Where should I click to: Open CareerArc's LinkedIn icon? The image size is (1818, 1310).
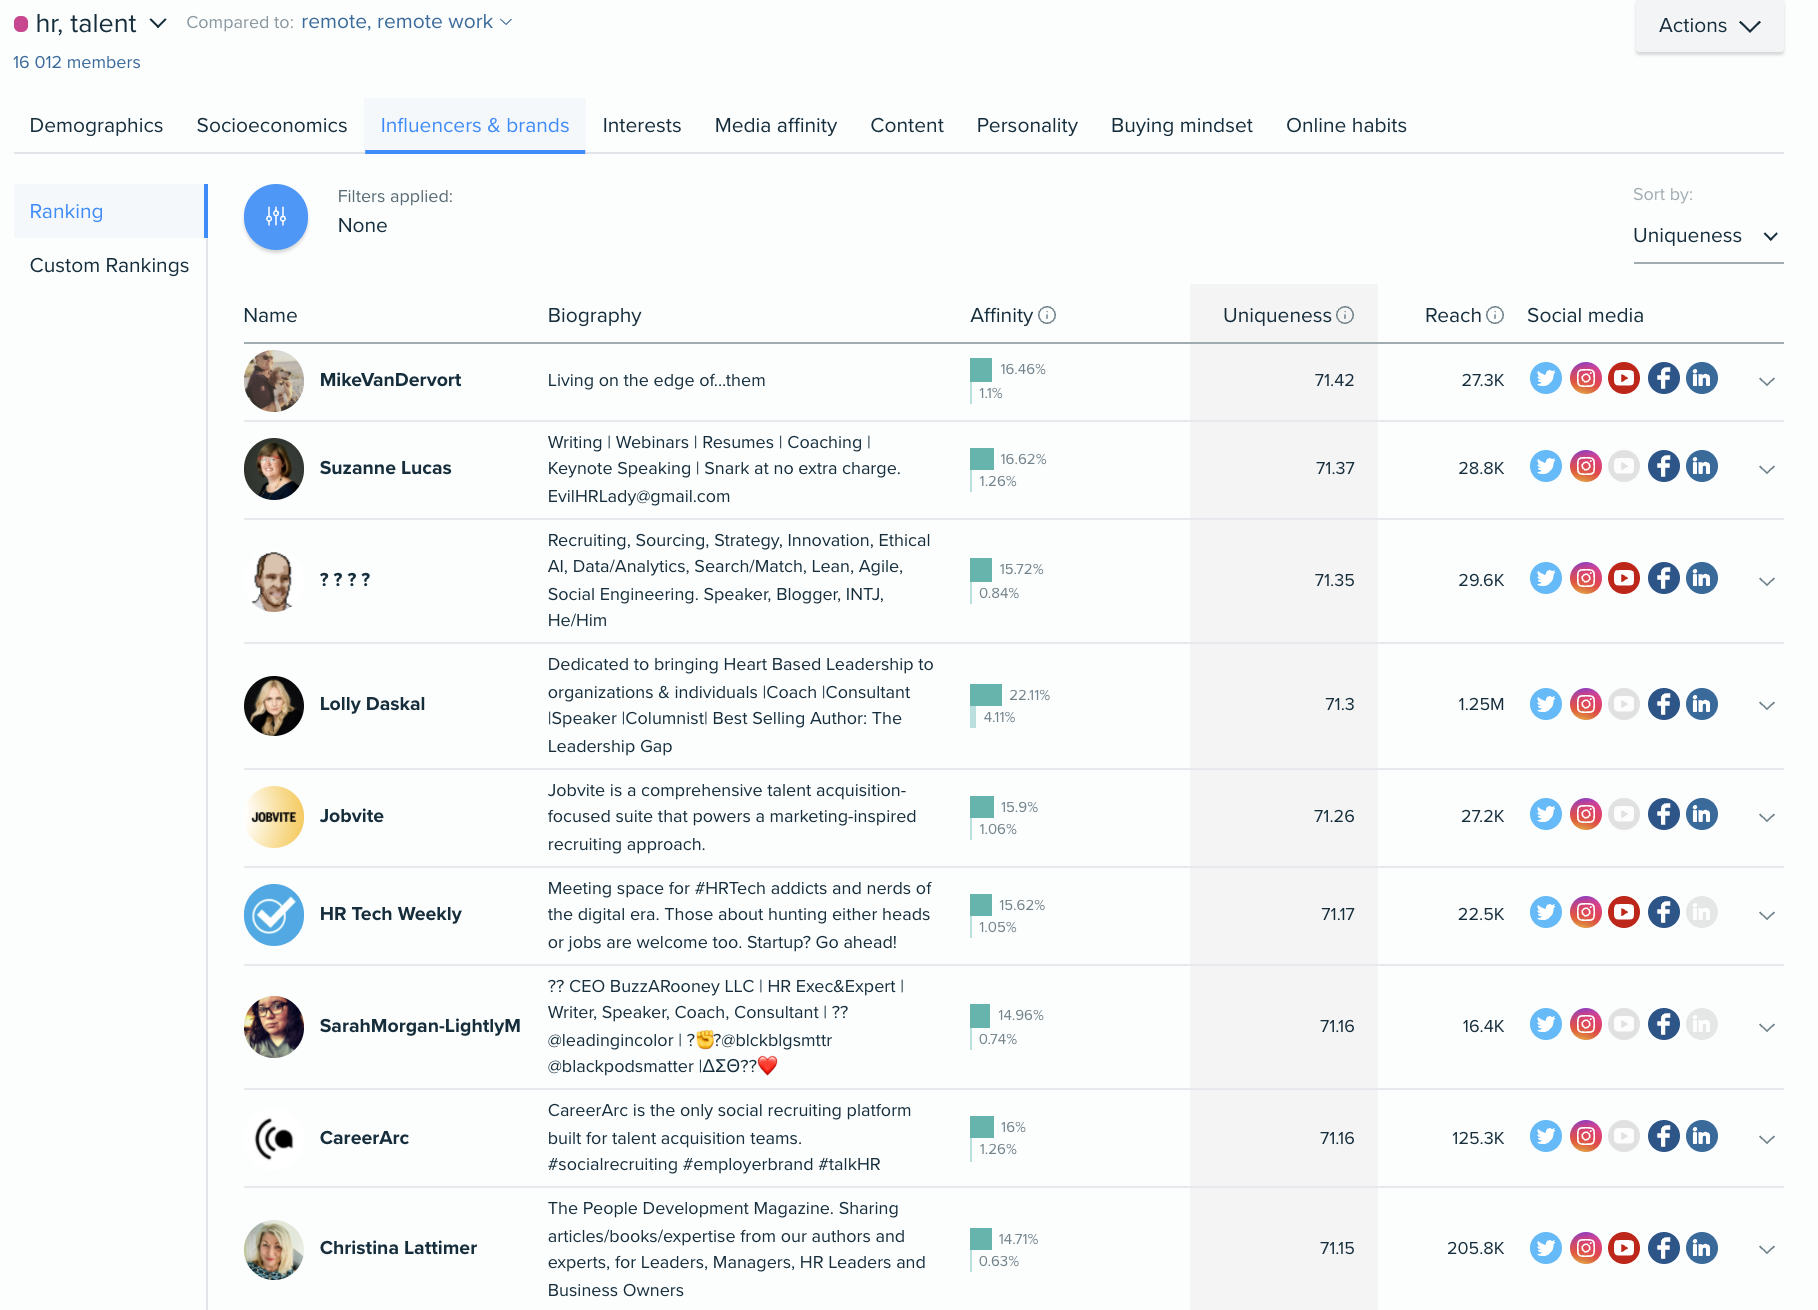point(1702,1137)
